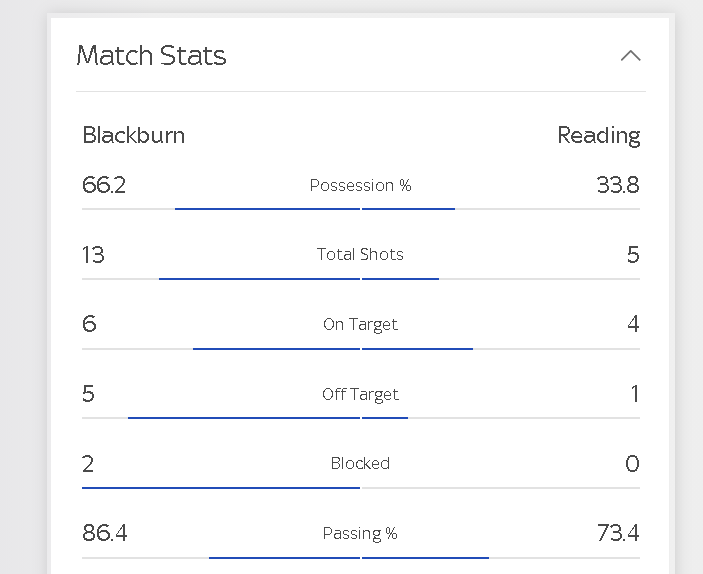Select the Reading team name
Viewport: 703px width, 574px height.
coord(599,136)
